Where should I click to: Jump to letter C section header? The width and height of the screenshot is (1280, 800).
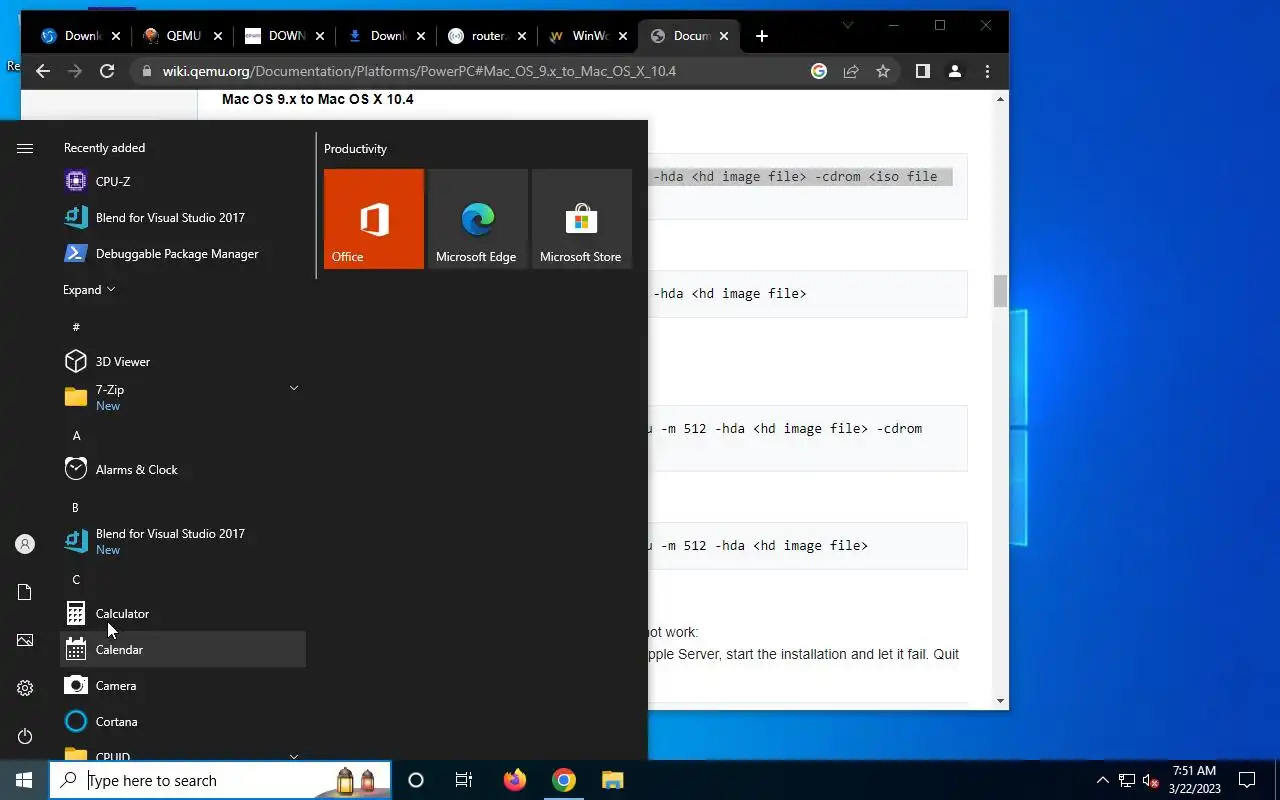(76, 579)
